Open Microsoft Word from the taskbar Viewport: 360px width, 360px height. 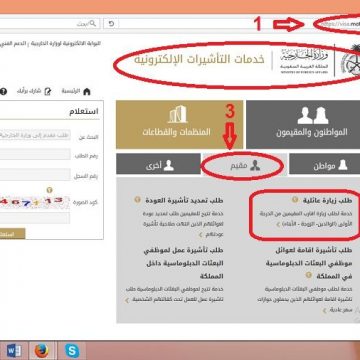click(x=14, y=351)
